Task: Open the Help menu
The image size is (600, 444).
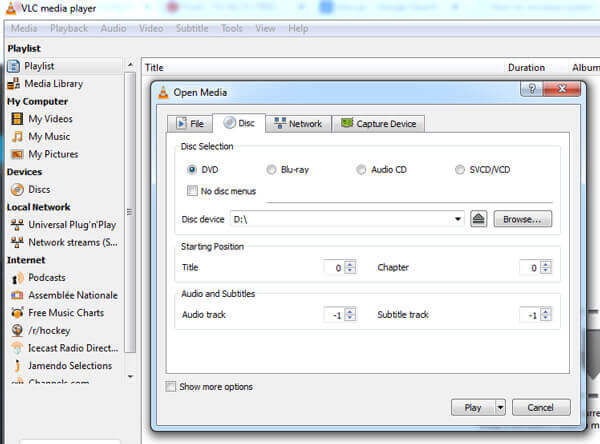Action: (298, 28)
